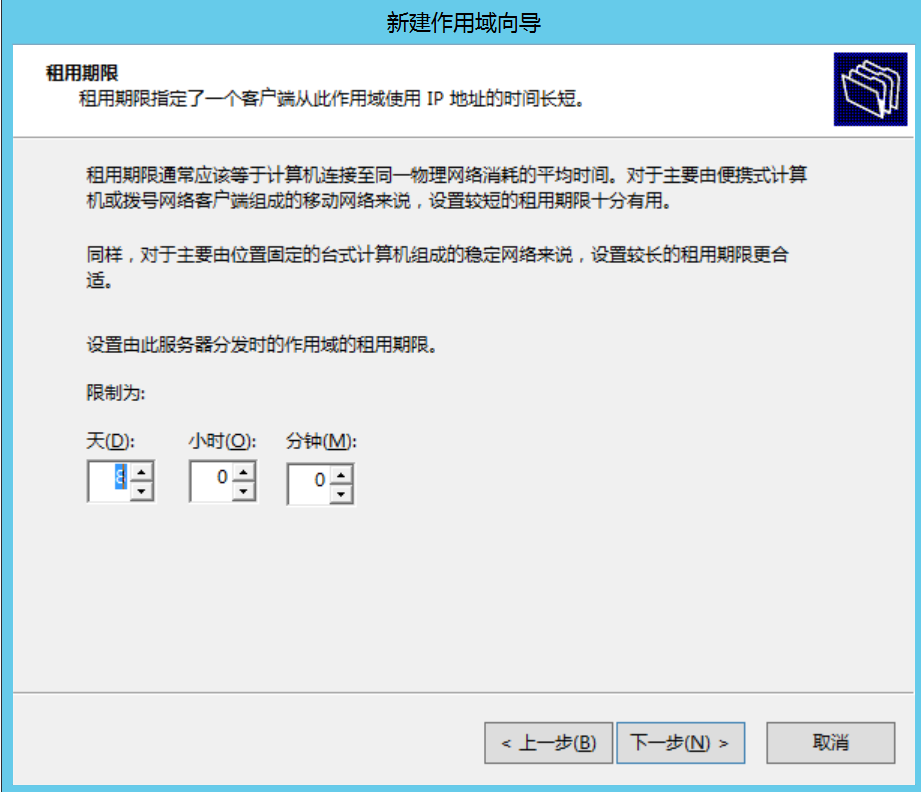Decrease minutes value with down arrow
This screenshot has height=792, width=921.
341,494
